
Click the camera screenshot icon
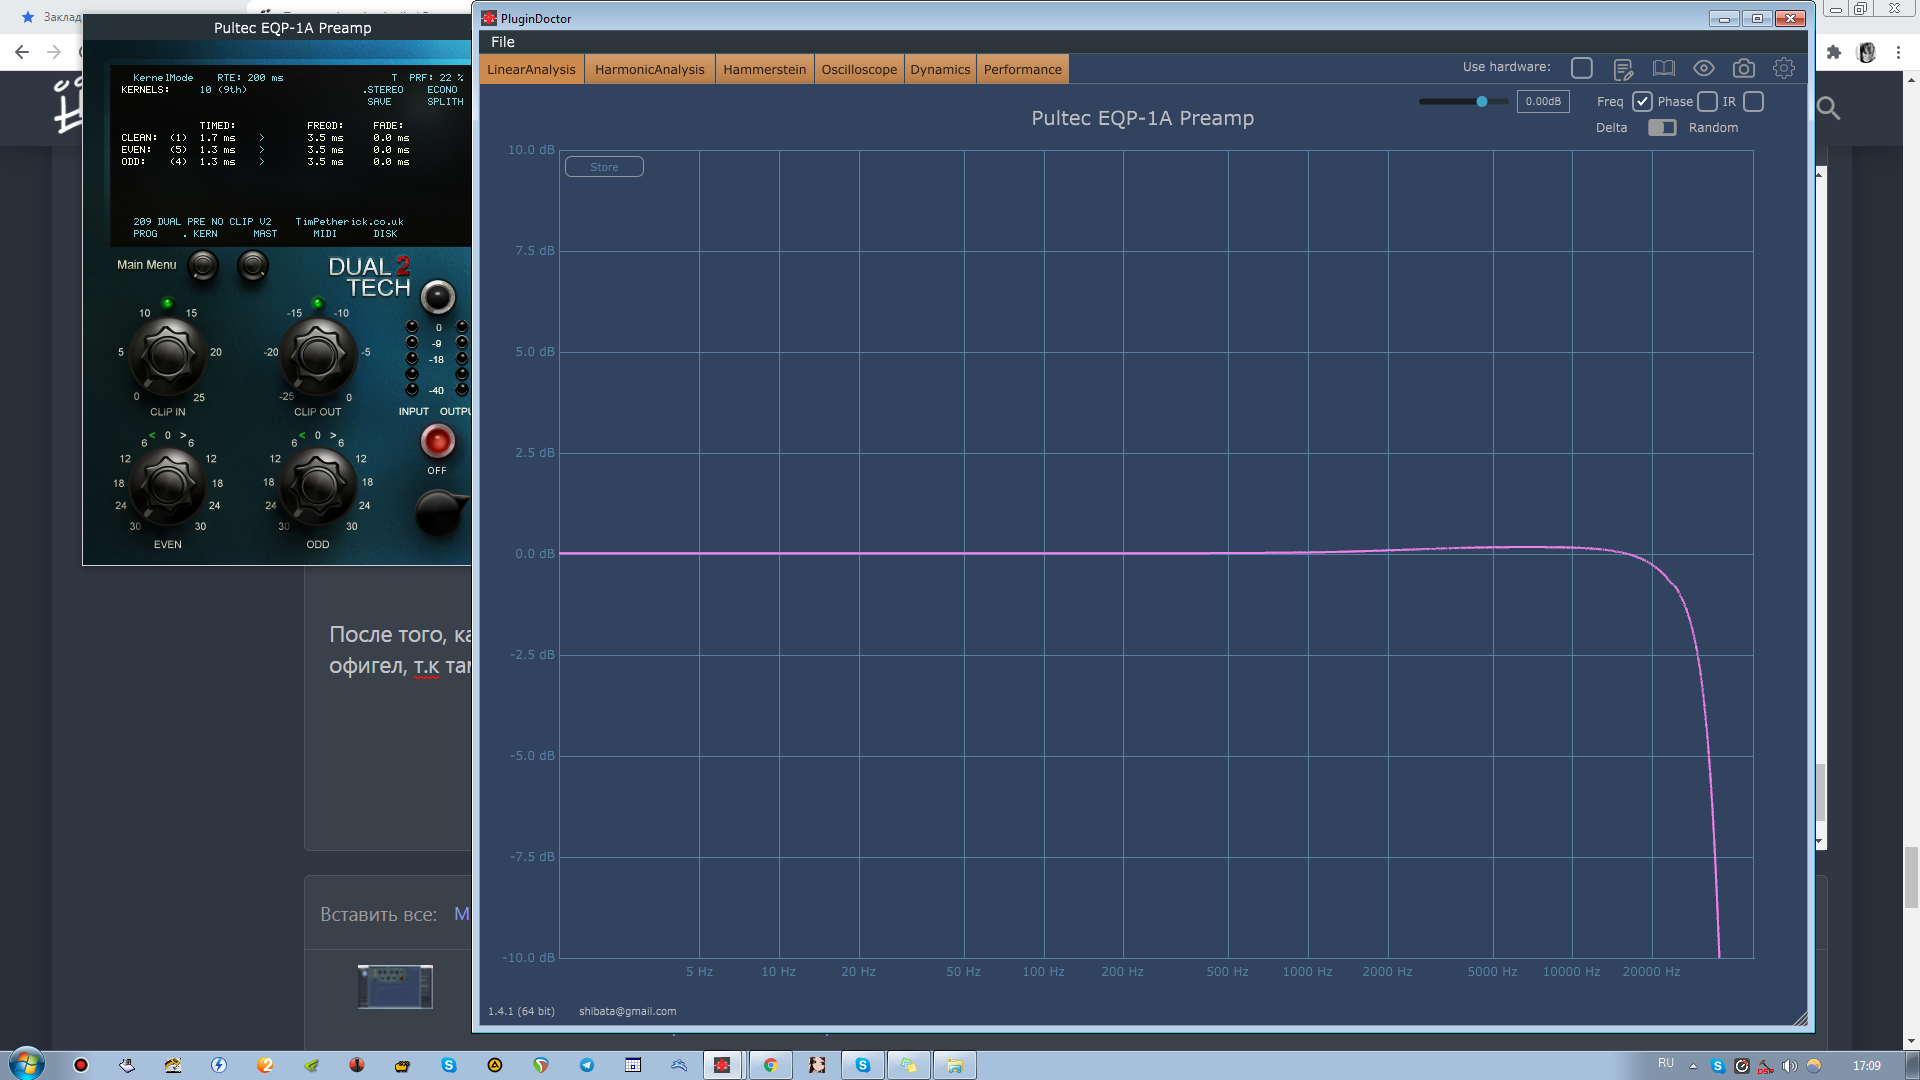[1743, 68]
